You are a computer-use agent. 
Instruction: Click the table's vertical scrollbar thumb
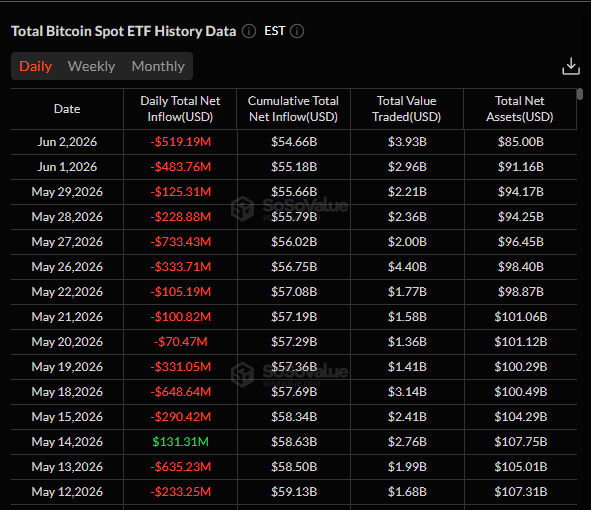coord(580,94)
